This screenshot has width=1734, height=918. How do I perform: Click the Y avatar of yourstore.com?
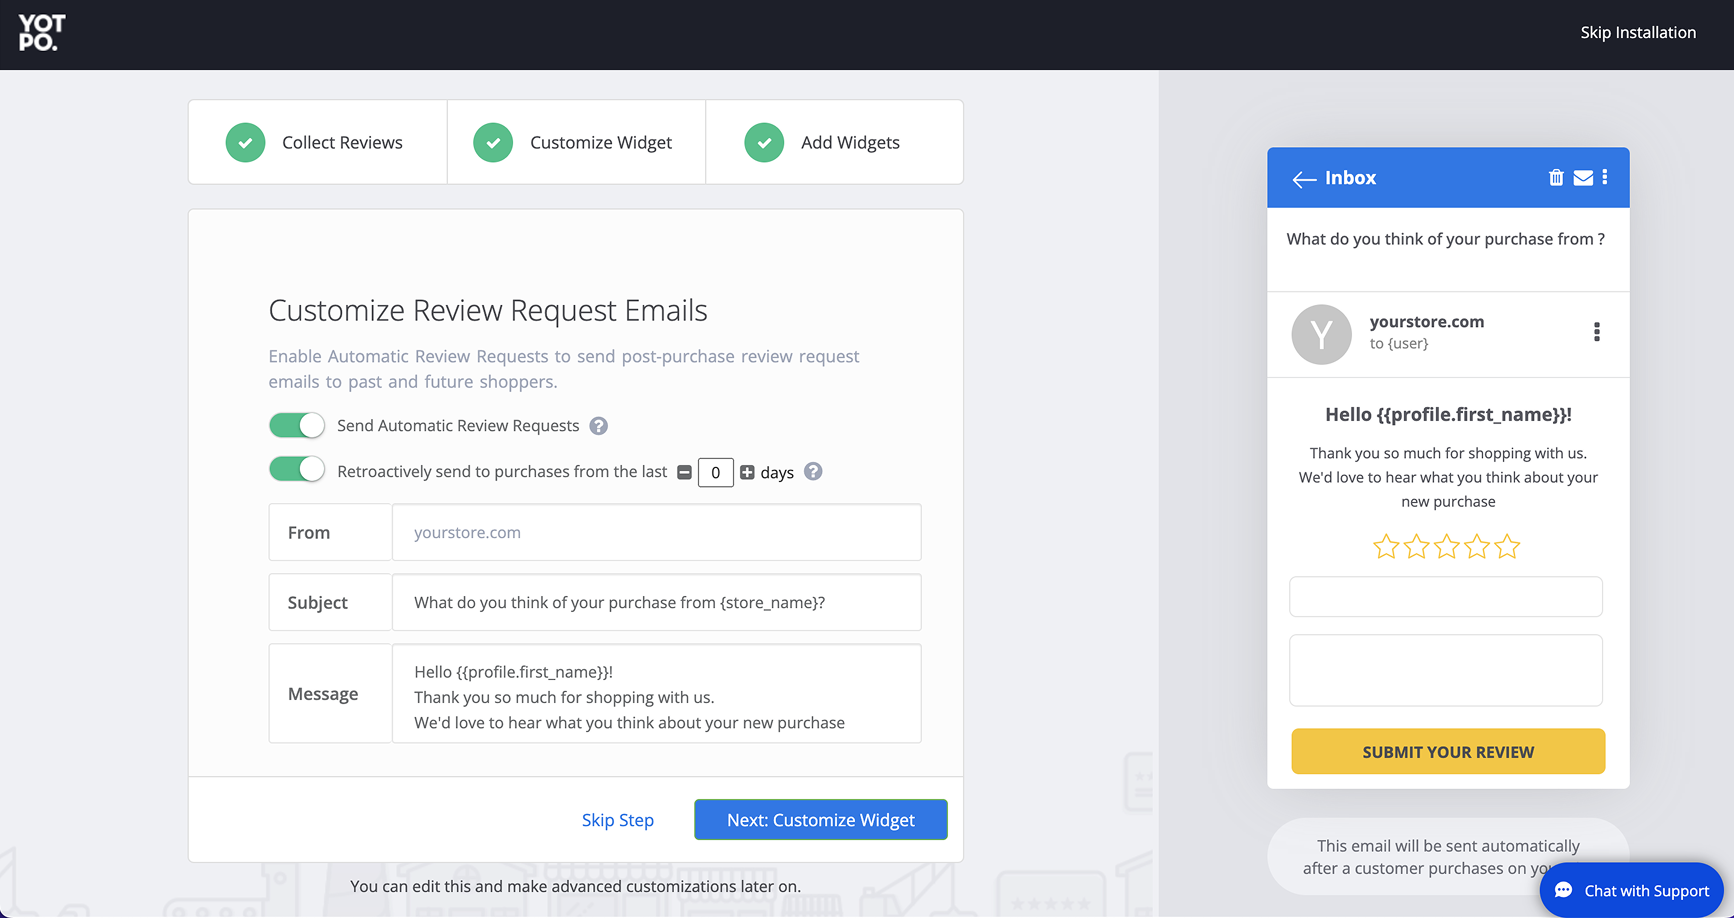pyautogui.click(x=1321, y=334)
